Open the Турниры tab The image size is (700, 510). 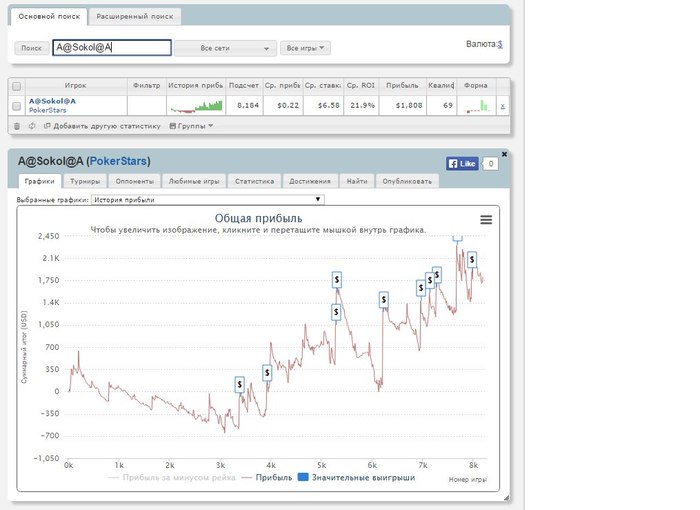click(85, 181)
